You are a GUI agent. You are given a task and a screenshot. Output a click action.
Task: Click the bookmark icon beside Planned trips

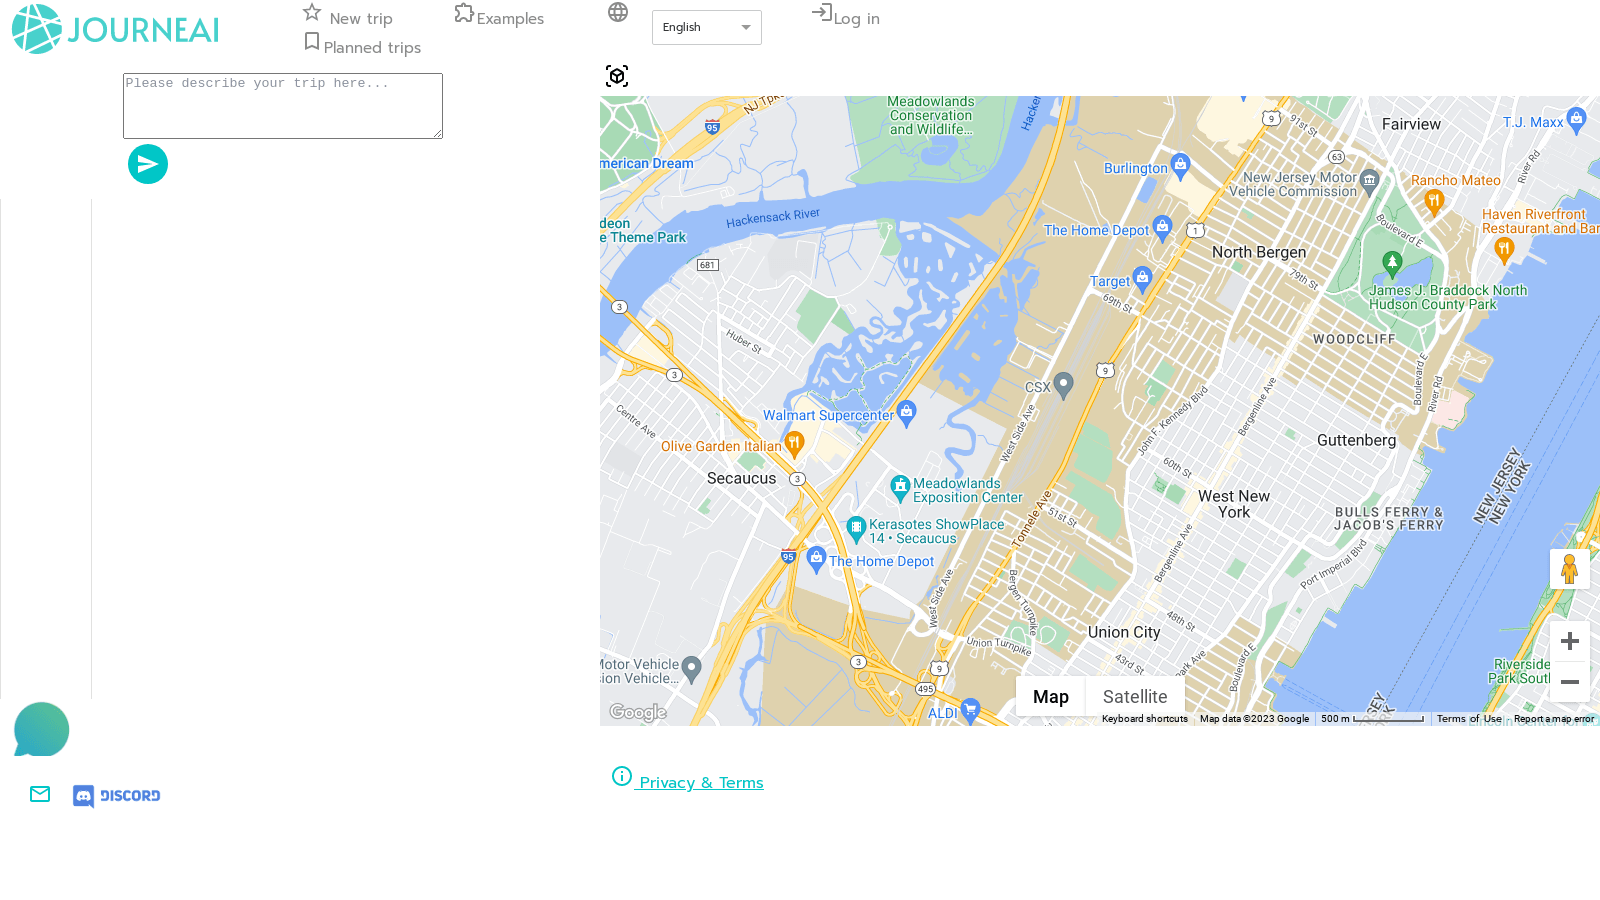[312, 41]
